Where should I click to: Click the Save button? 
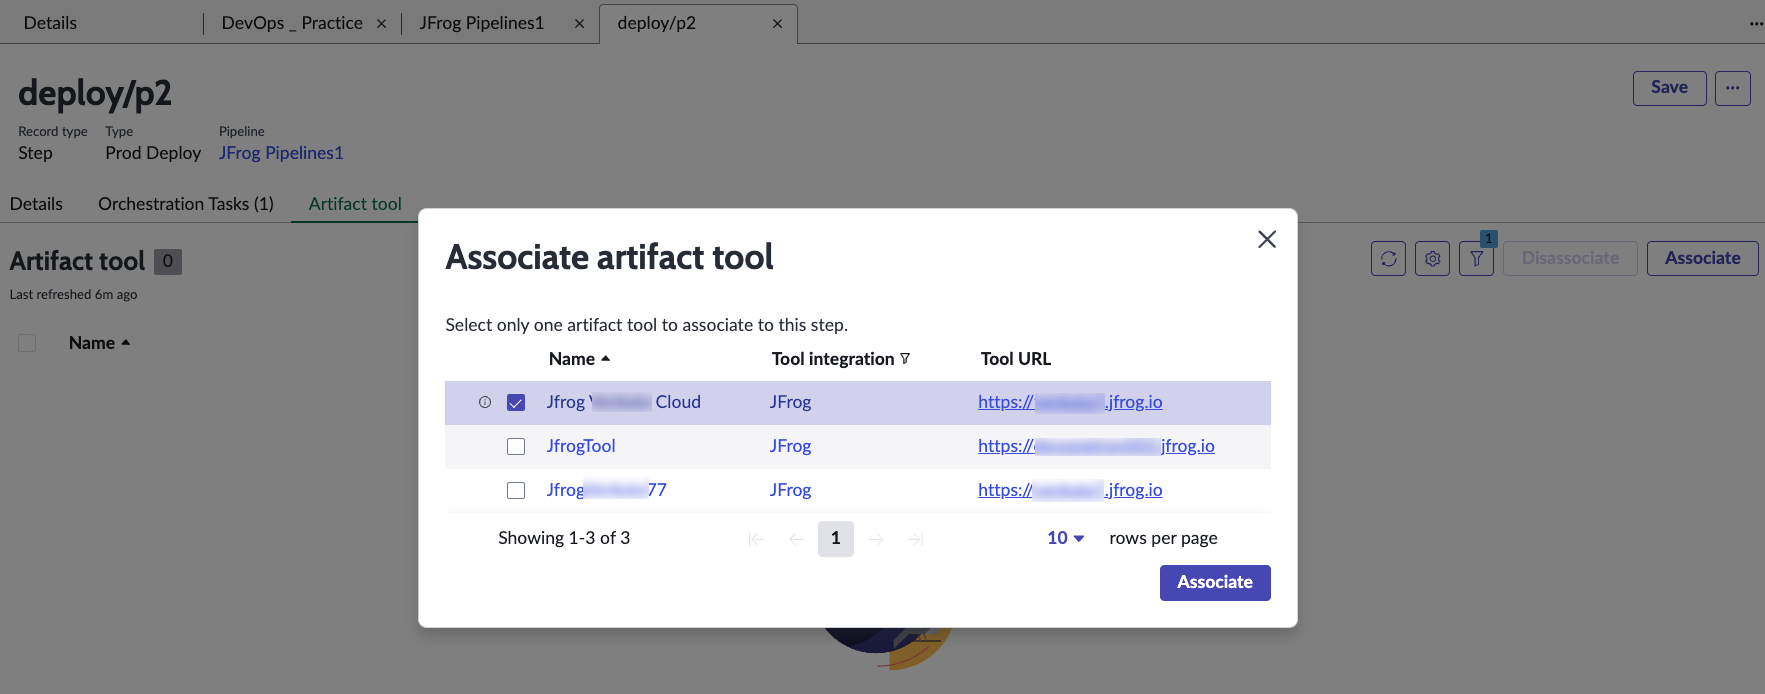[x=1669, y=88]
